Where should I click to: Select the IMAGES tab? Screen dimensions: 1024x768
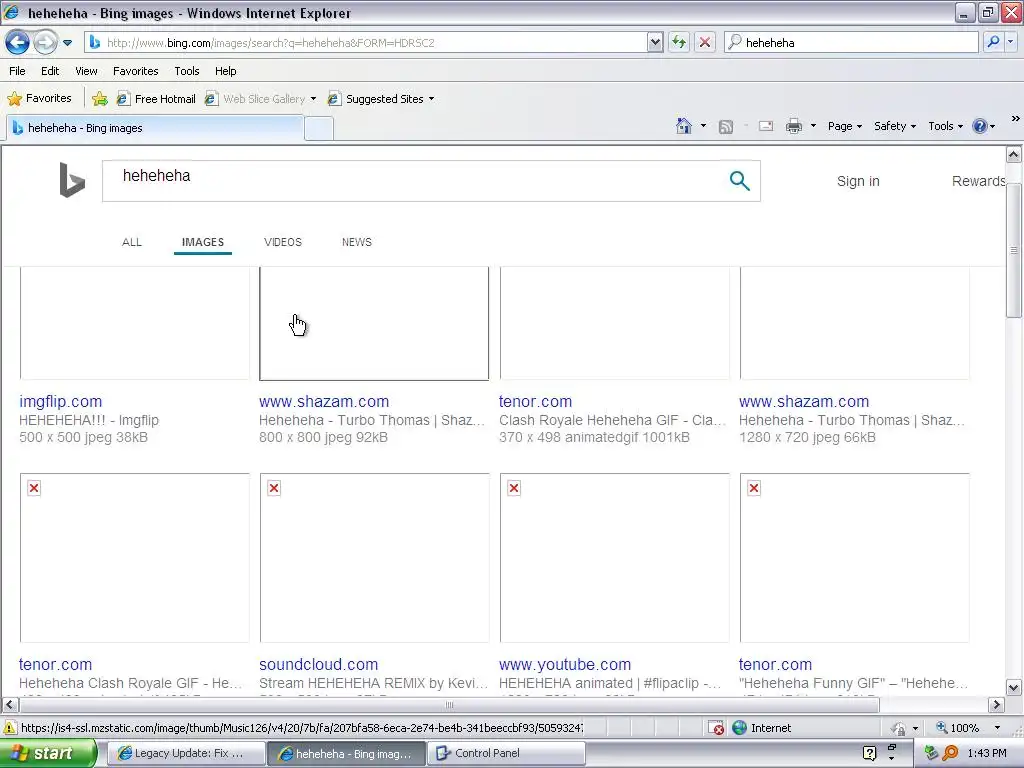click(x=202, y=242)
